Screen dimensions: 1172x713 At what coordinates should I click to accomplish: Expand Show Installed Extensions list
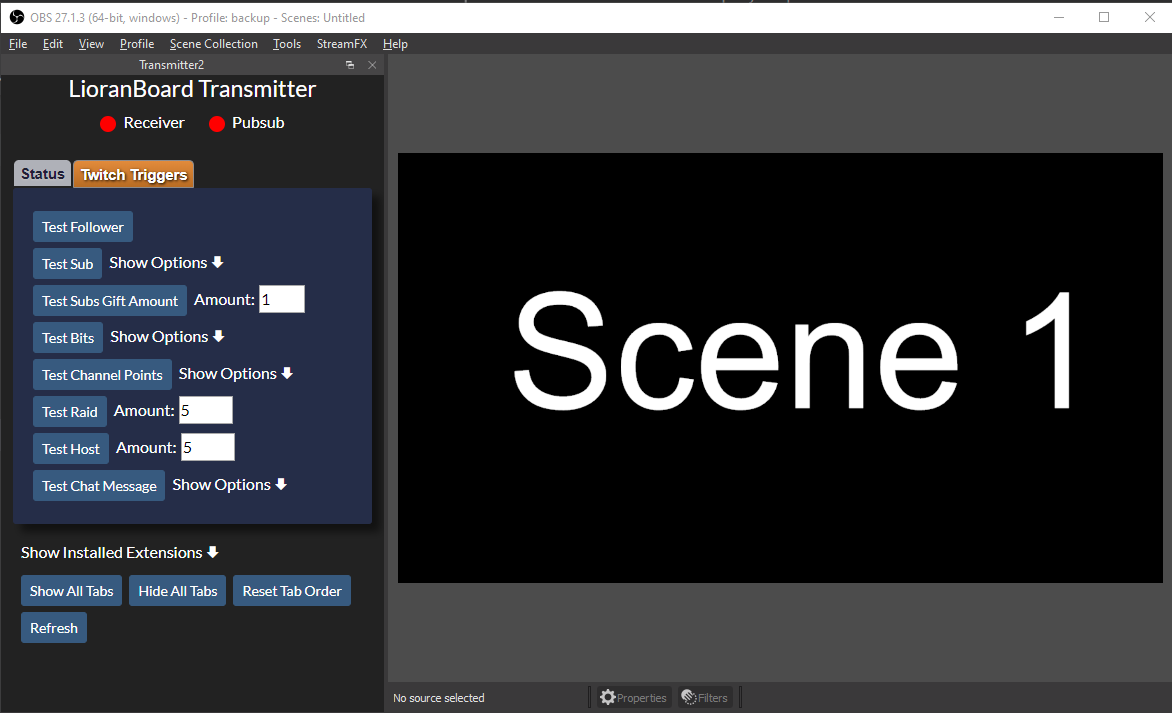point(119,553)
